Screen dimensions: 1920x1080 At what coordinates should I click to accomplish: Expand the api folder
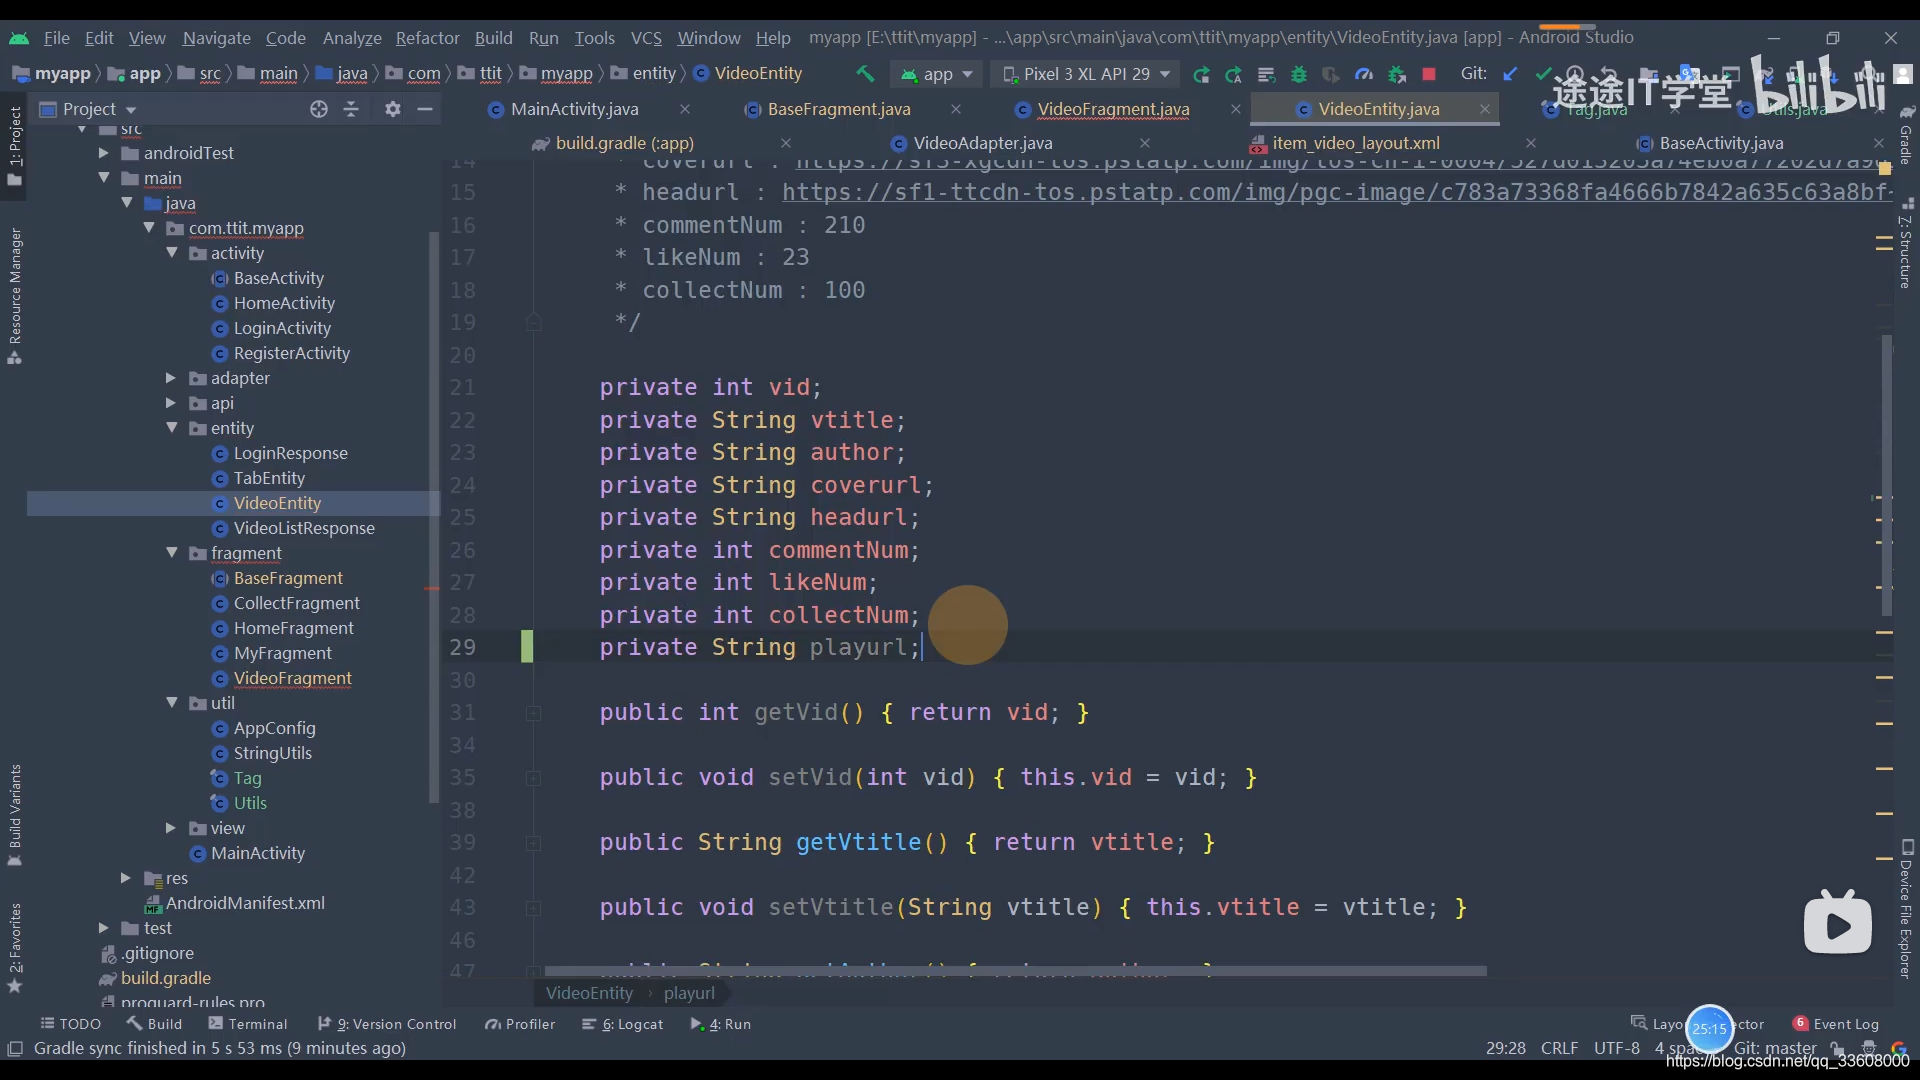171,403
